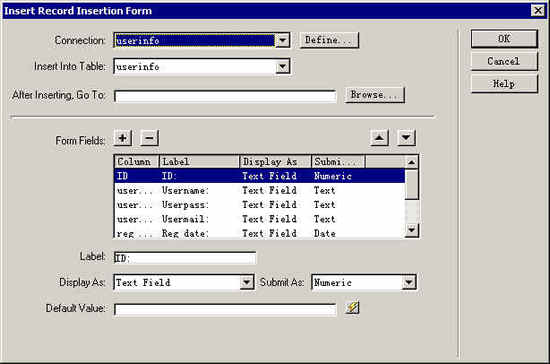550x364 pixels.
Task: Open the Submit As dropdown
Action: (409, 282)
